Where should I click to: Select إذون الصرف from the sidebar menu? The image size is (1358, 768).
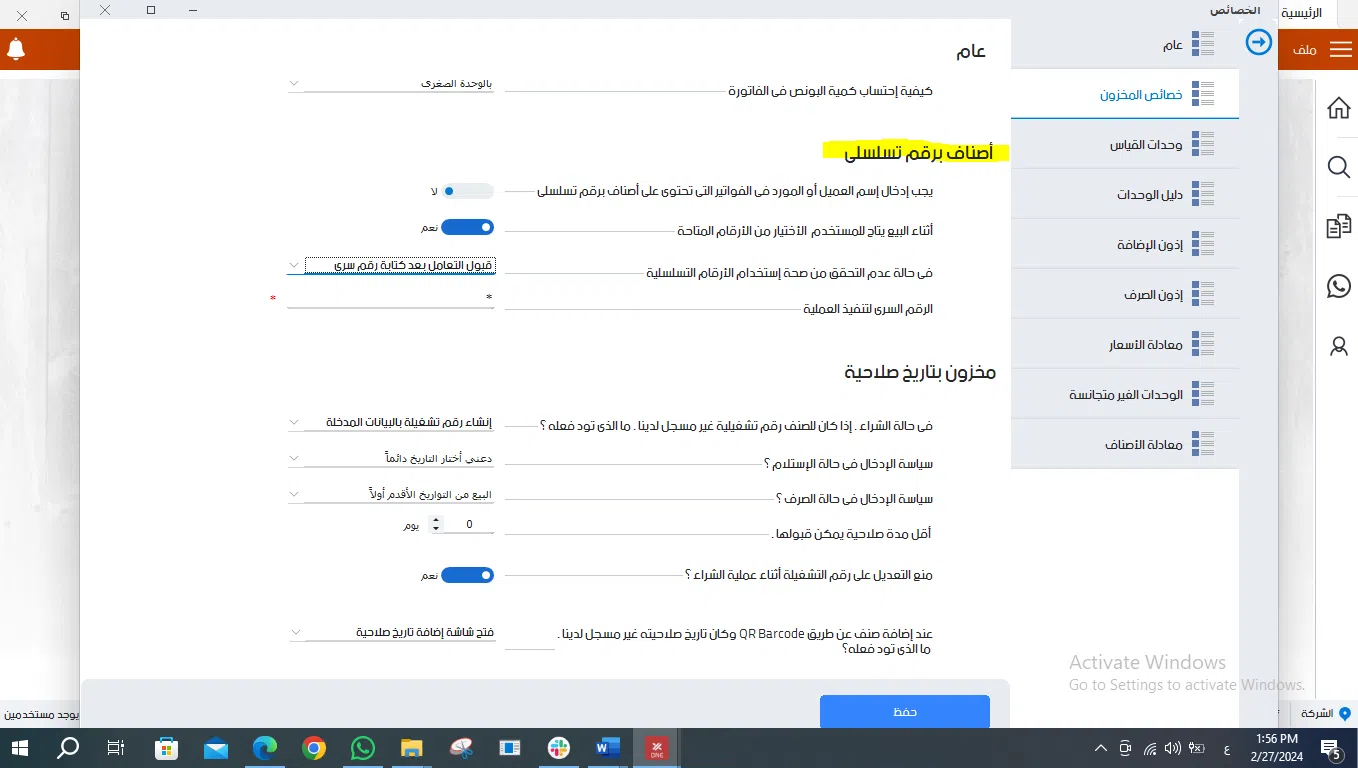[x=1153, y=293]
